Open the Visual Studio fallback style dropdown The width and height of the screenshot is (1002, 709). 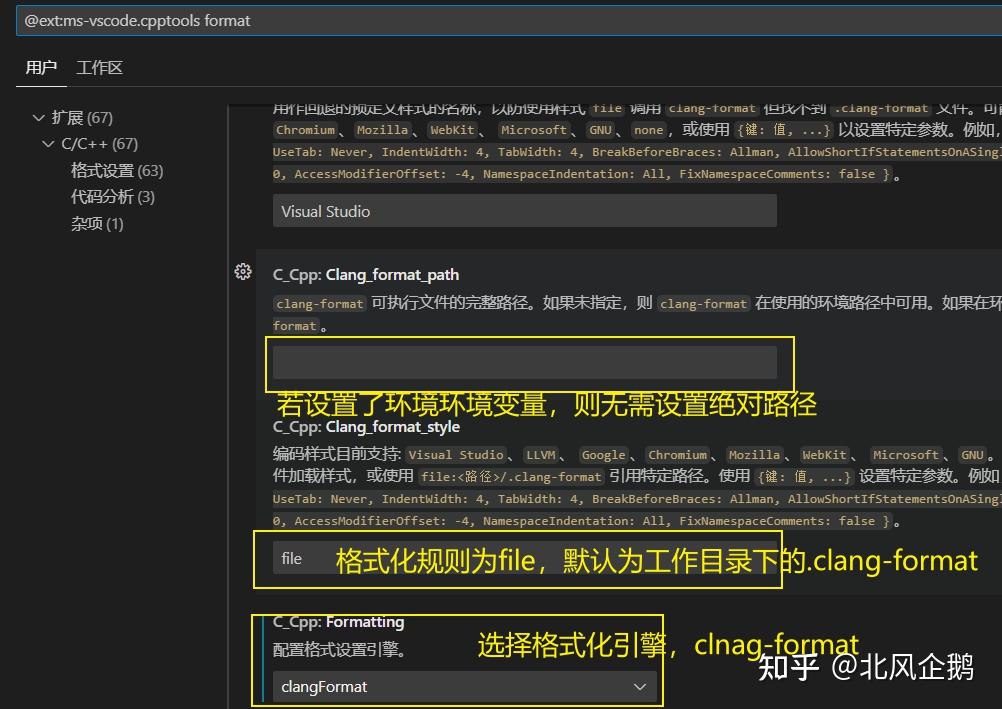pyautogui.click(x=525, y=210)
